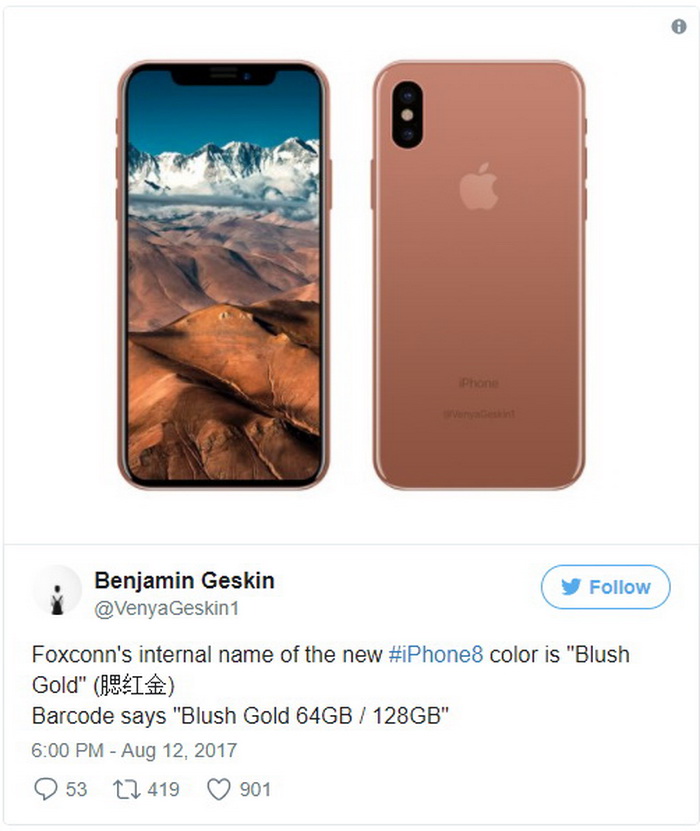This screenshot has height=831, width=700.
Task: Click the back view of blush gold iPhone
Action: tap(479, 275)
